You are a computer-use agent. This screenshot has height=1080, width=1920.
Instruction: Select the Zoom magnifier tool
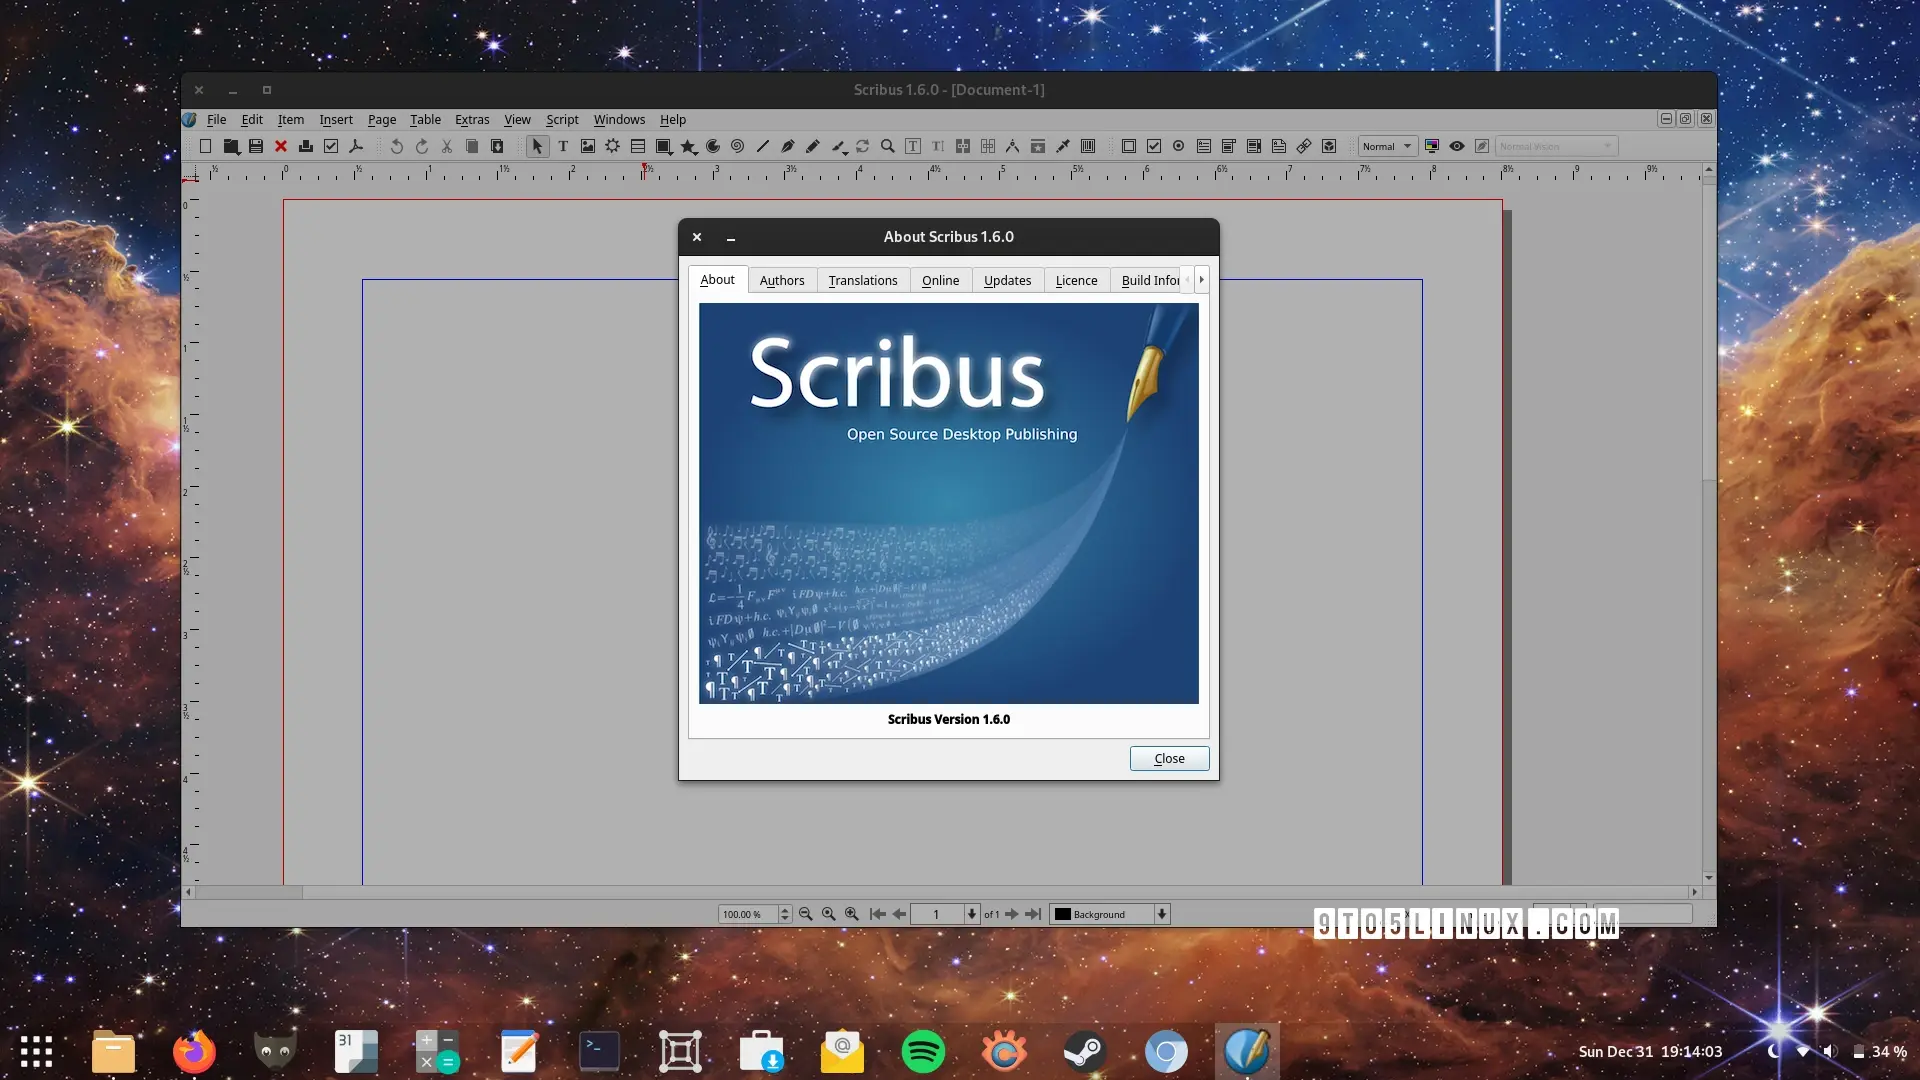888,146
